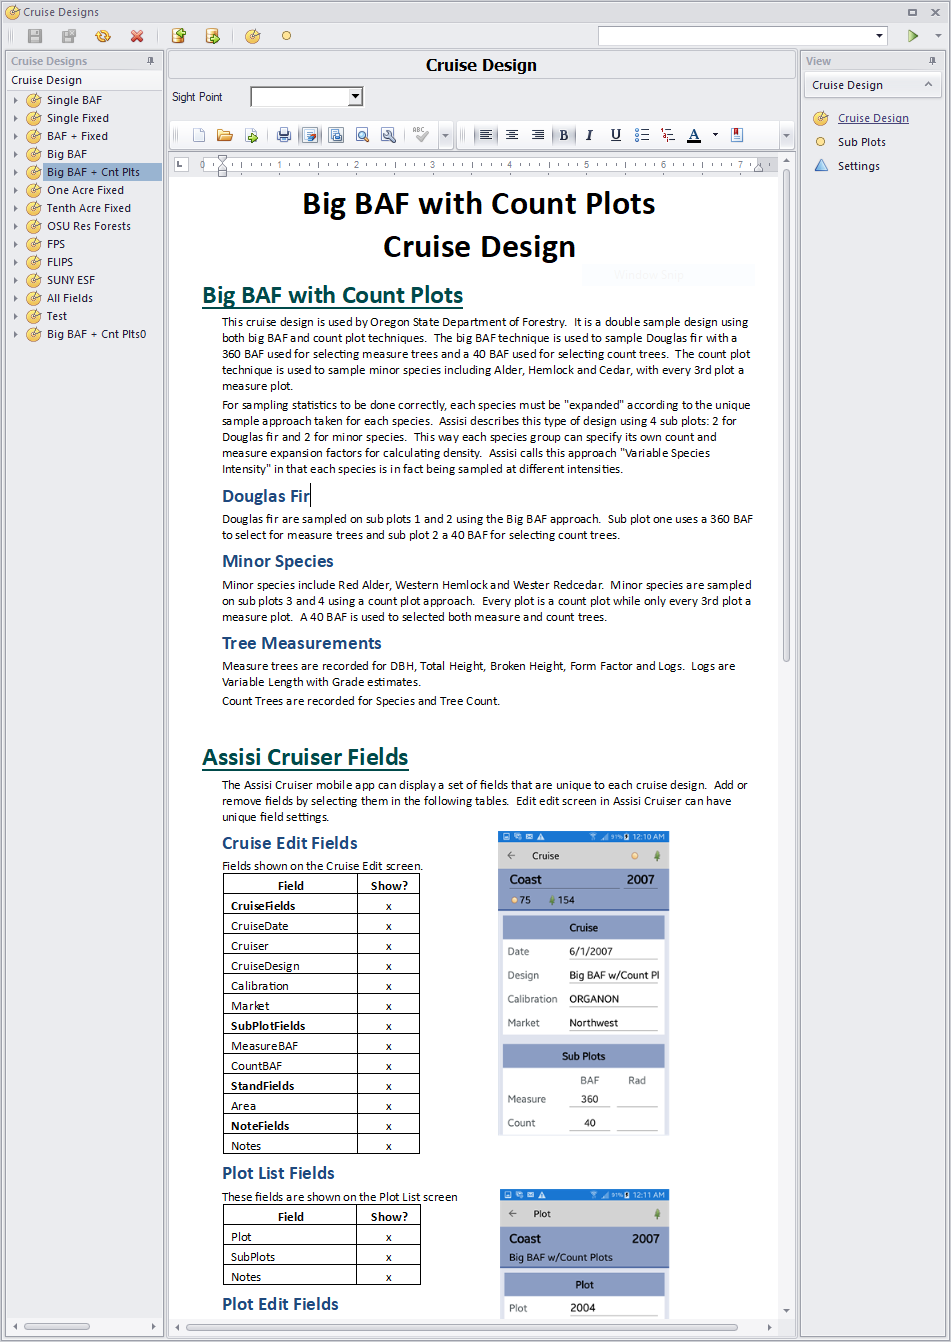Image resolution: width=951 pixels, height=1342 pixels.
Task: Open Sub Plots view
Action: tap(862, 142)
